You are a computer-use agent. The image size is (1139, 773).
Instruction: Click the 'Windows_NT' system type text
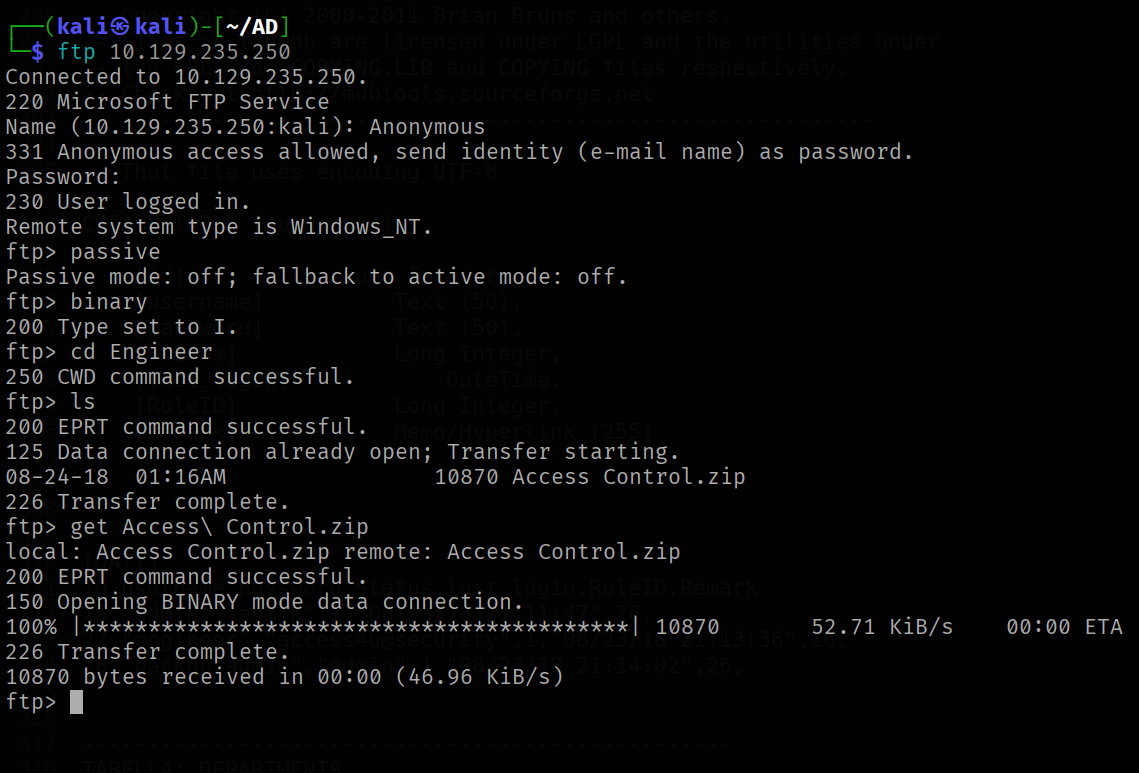coord(355,227)
